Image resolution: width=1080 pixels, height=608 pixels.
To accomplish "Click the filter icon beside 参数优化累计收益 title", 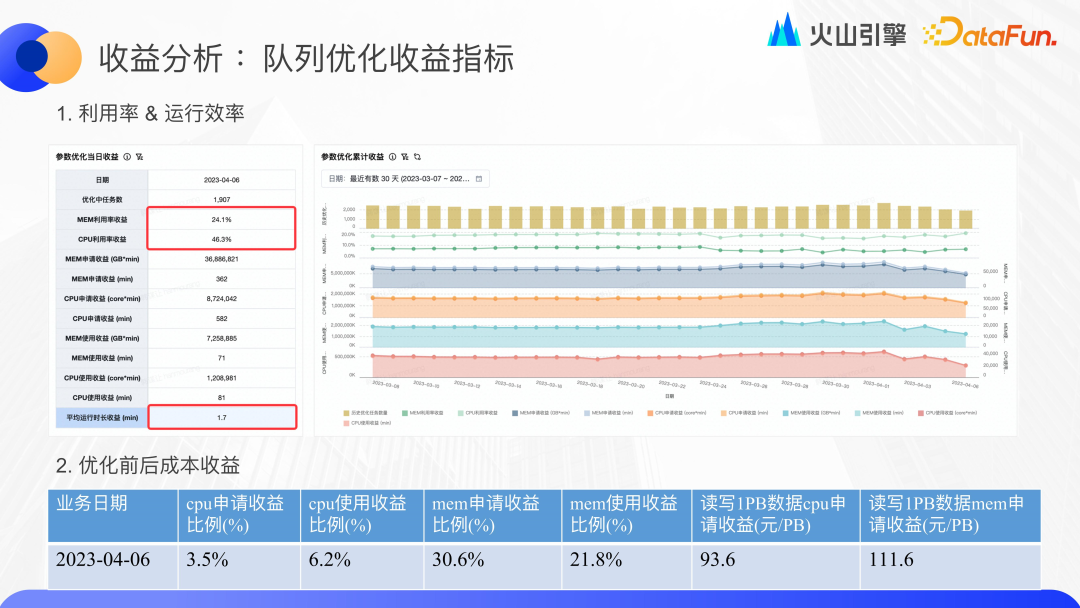I will coord(405,155).
